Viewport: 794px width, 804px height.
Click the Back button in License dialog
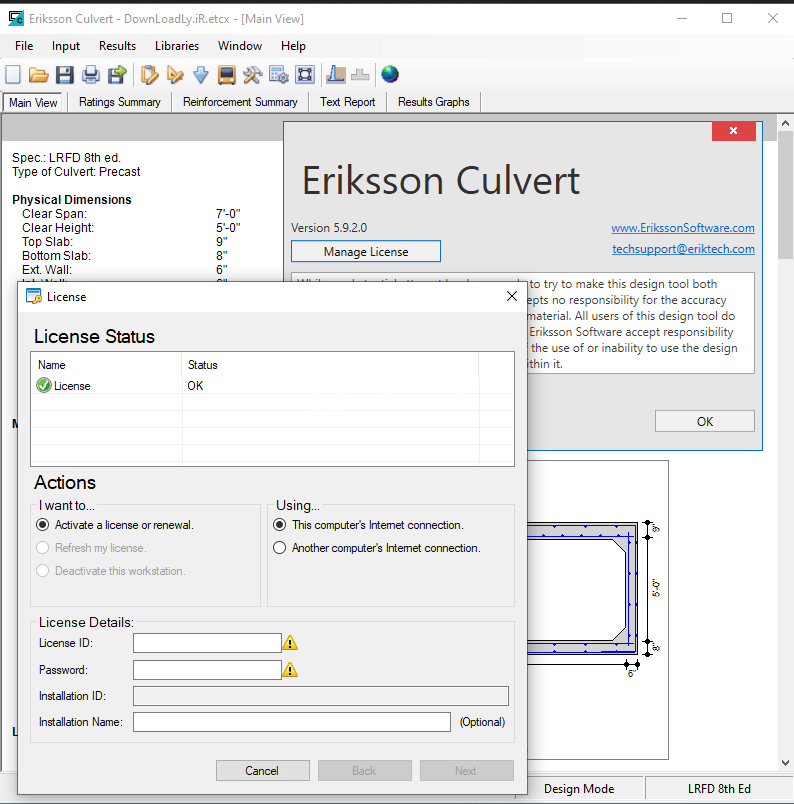[365, 770]
